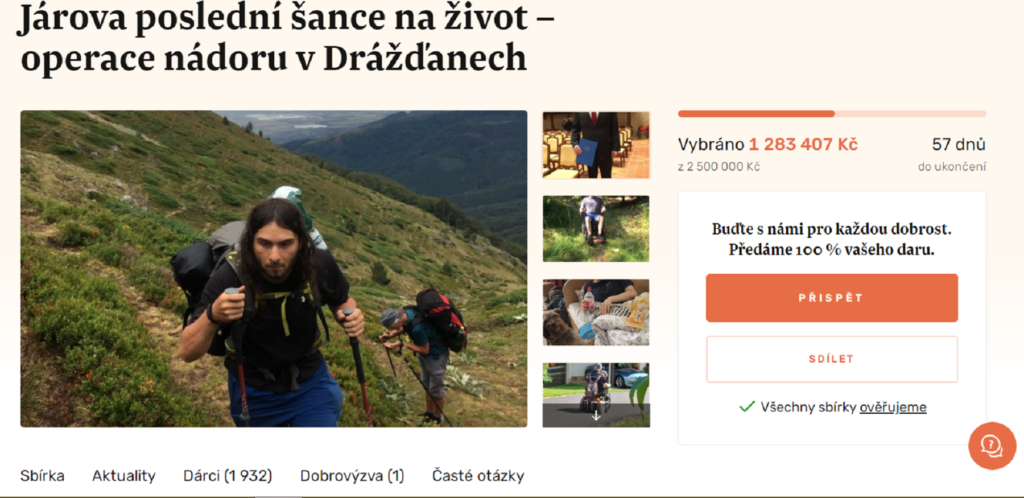
Task: Switch to the Sbírka tab
Action: click(42, 476)
